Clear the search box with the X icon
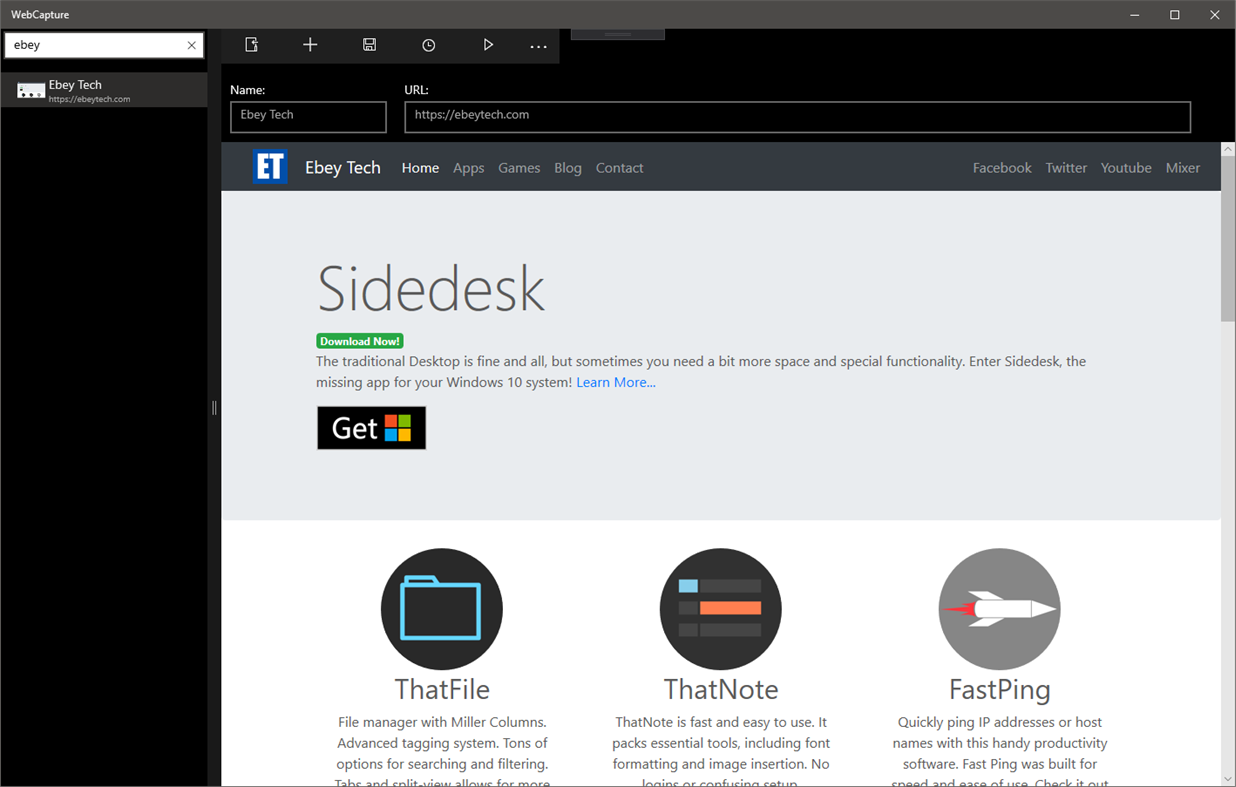The height and width of the screenshot is (787, 1236). [x=191, y=45]
